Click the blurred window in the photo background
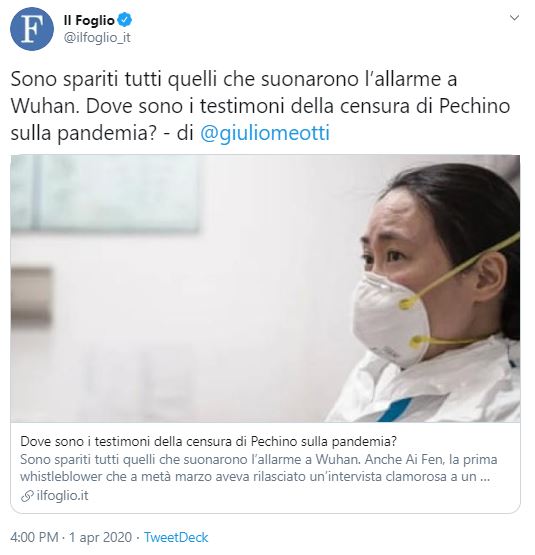Screen dimensions: 535x555 (x=106, y=193)
